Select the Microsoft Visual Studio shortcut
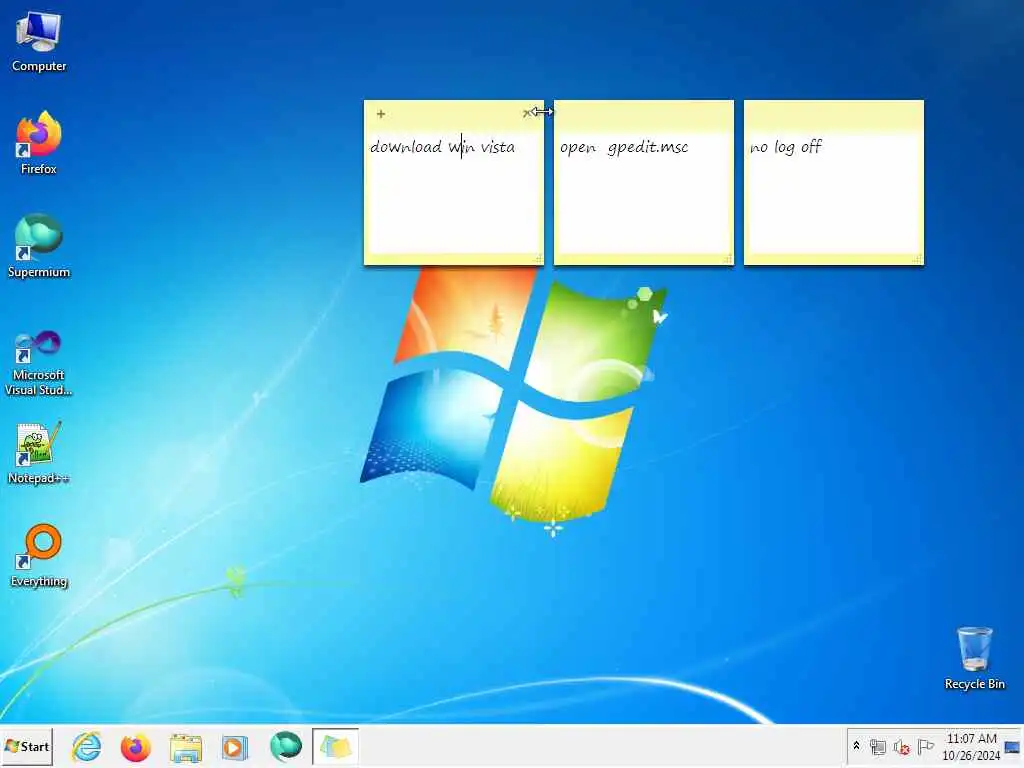Screen dimensions: 1024x768 tap(39, 363)
